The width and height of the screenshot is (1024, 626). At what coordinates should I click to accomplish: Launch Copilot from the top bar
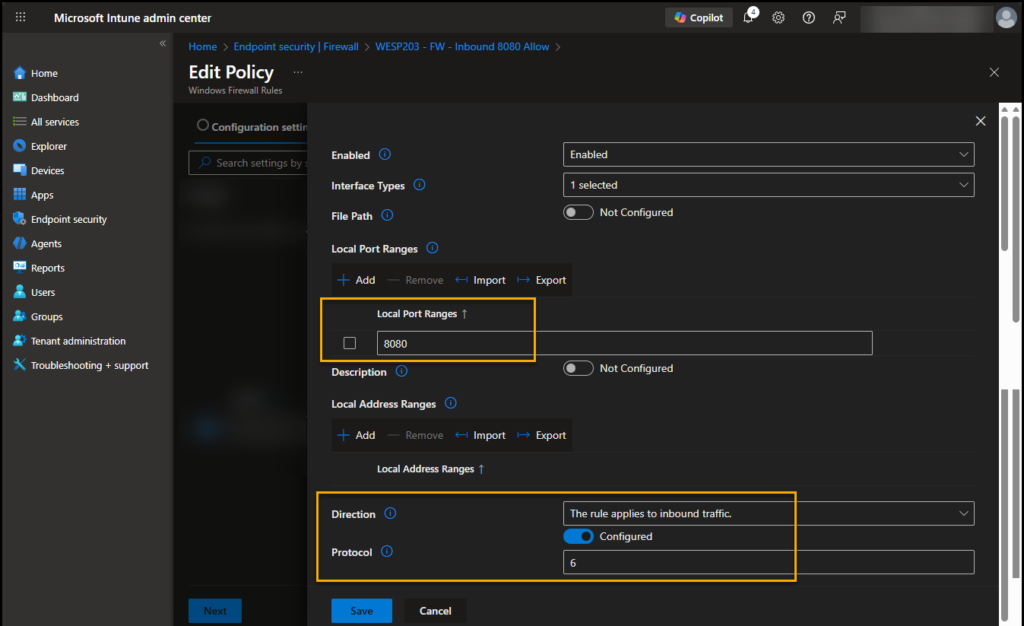coord(698,17)
